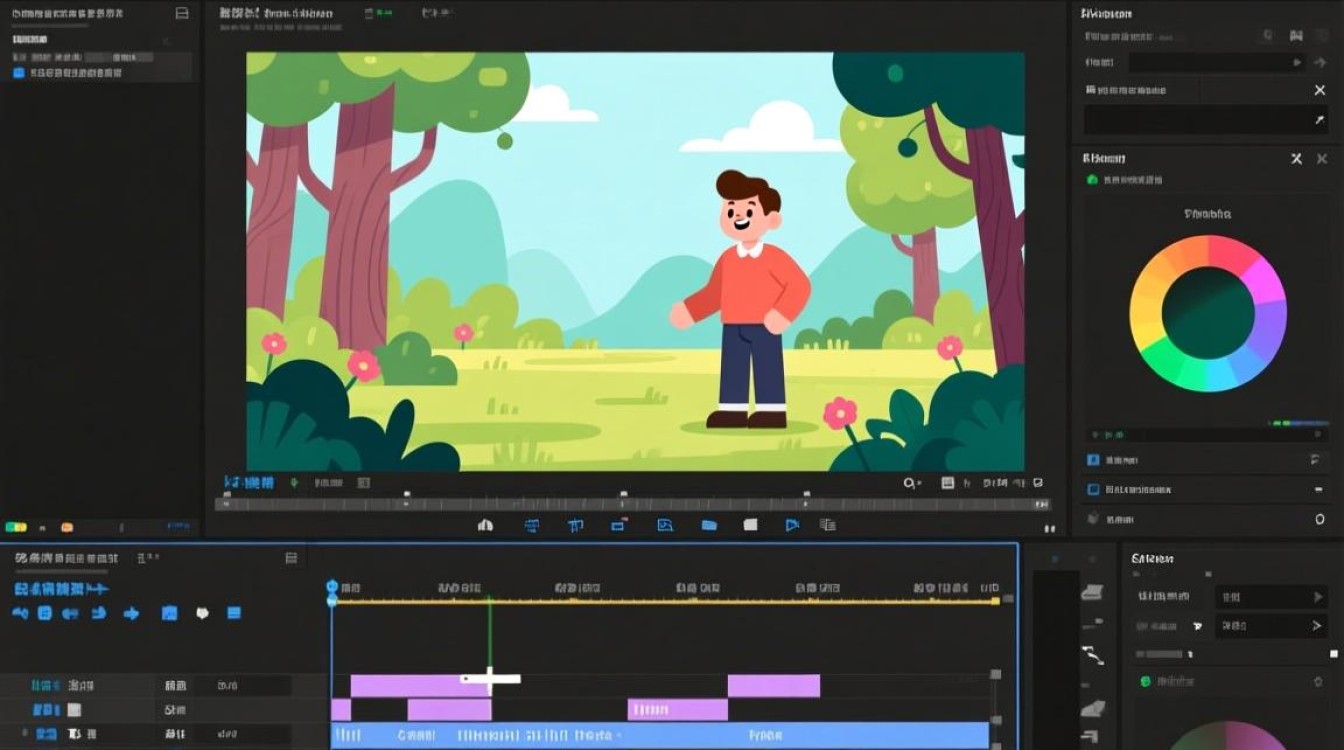Click the white tag-shaped icon in timeline tools

[203, 613]
